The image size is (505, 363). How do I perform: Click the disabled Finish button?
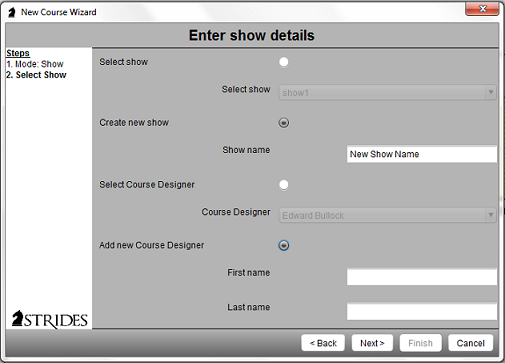(x=421, y=343)
